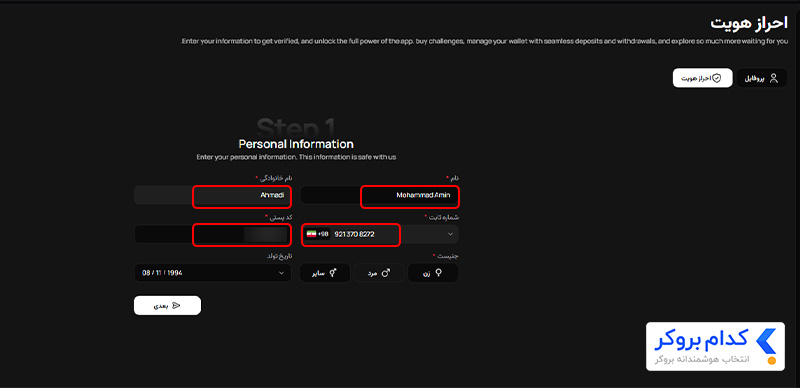This screenshot has width=800, height=388.
Task: Click the male symbol icon on مرد
Action: (386, 273)
